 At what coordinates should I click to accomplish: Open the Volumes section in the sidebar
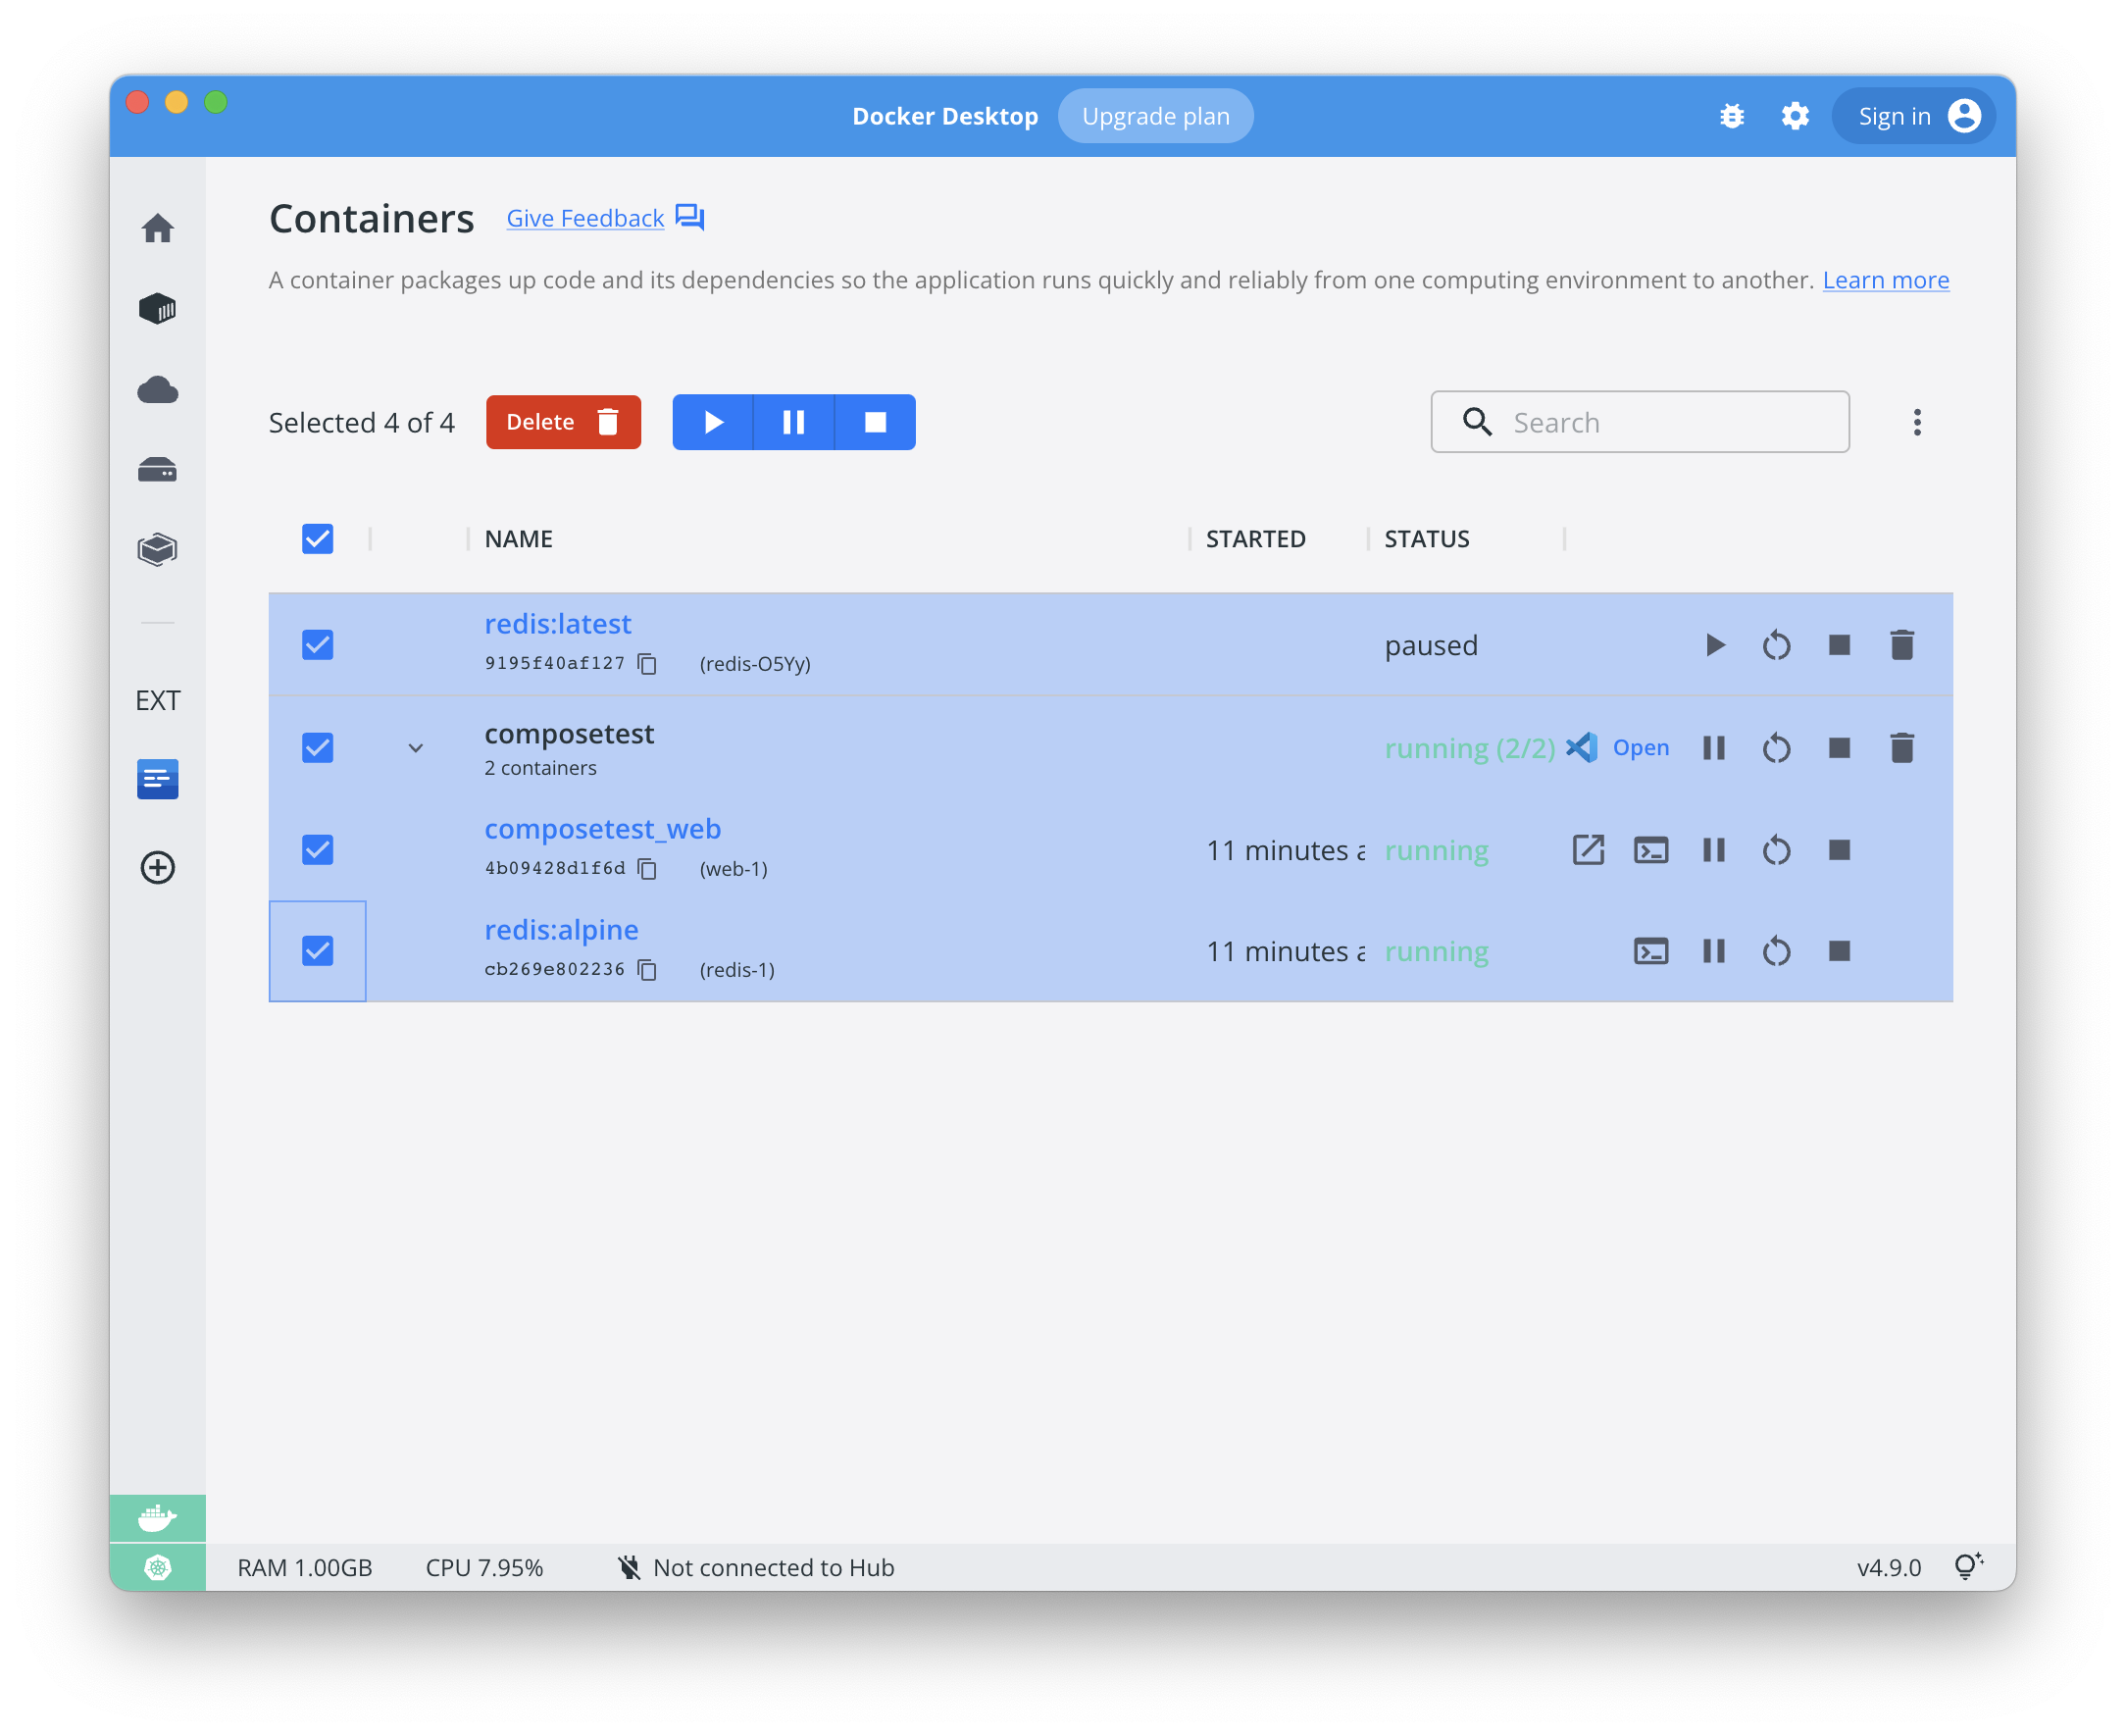click(x=157, y=470)
